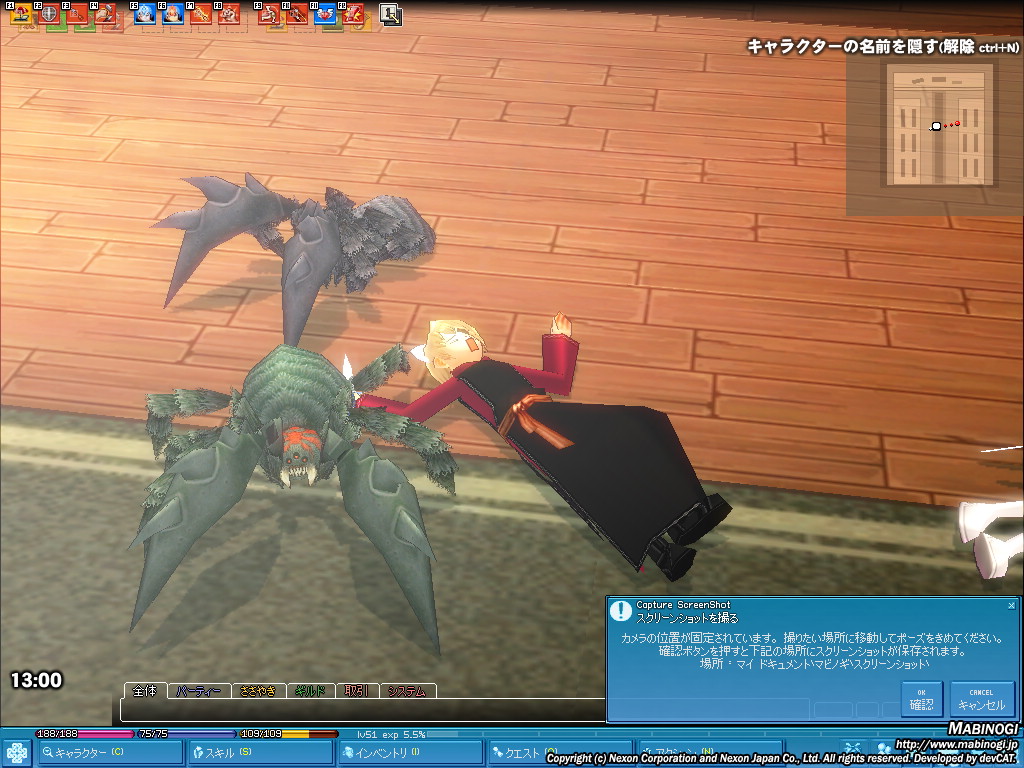The height and width of the screenshot is (768, 1024).
Task: Activate the F8 hotkey skill icon
Action: click(229, 14)
